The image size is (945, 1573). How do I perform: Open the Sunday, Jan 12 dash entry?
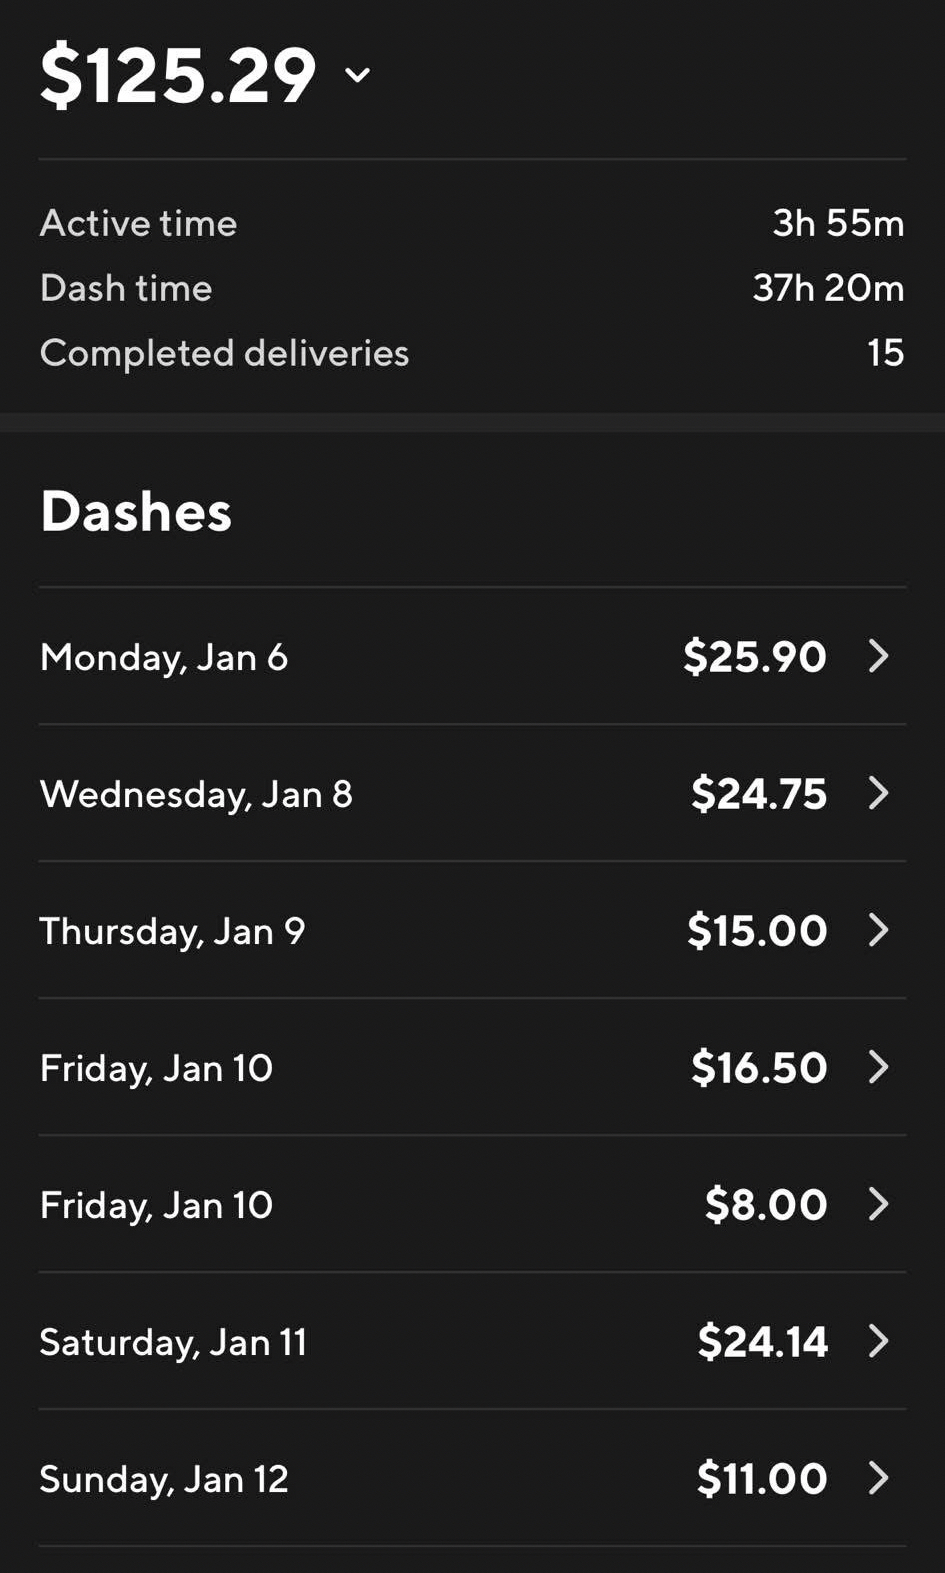point(164,1479)
